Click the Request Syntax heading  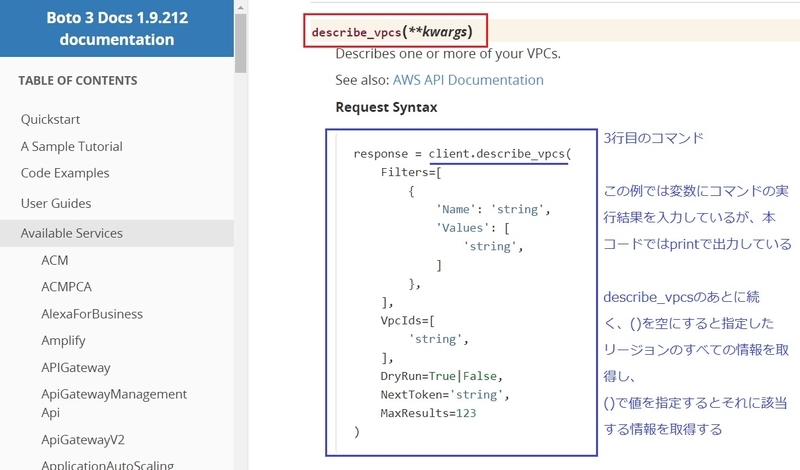386,107
